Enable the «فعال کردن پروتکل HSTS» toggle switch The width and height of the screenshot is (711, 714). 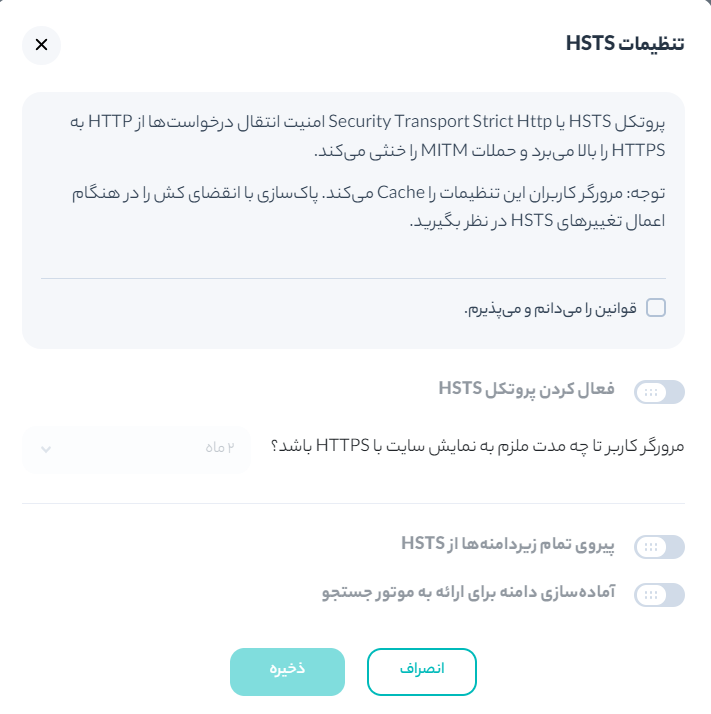pyautogui.click(x=659, y=392)
